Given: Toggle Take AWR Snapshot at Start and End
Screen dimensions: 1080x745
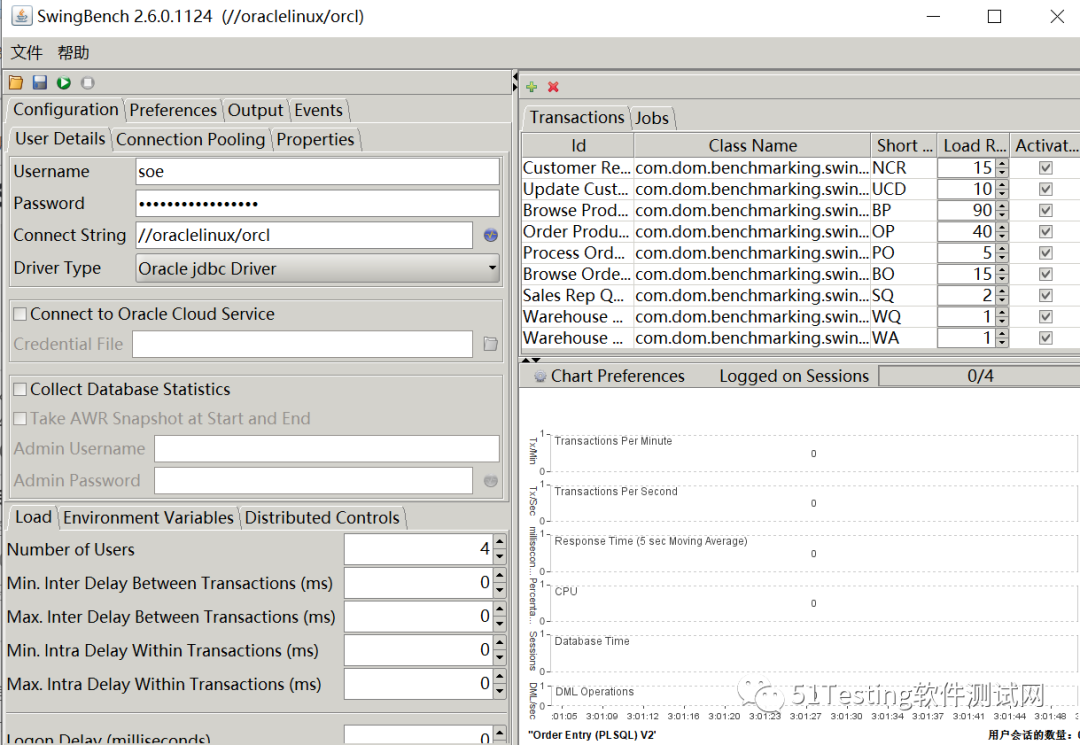Looking at the screenshot, I should (20, 419).
